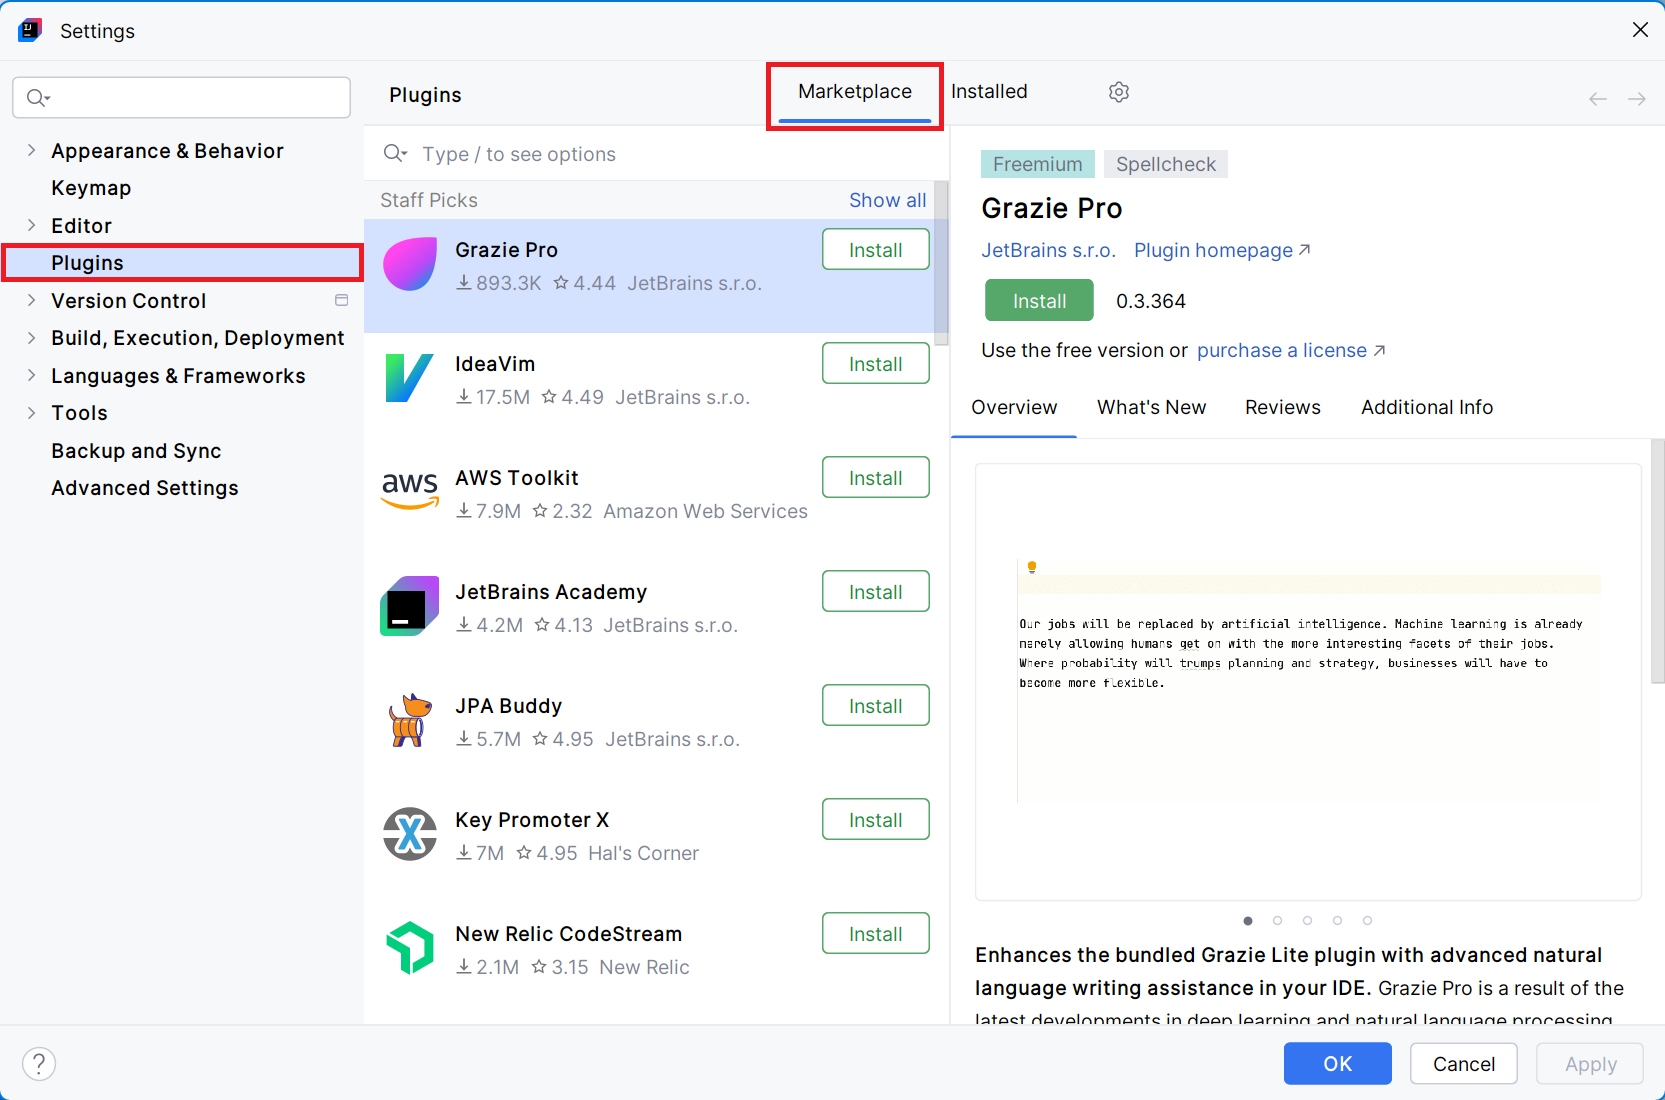Open the Plugin homepage link
The image size is (1665, 1100).
1222,250
